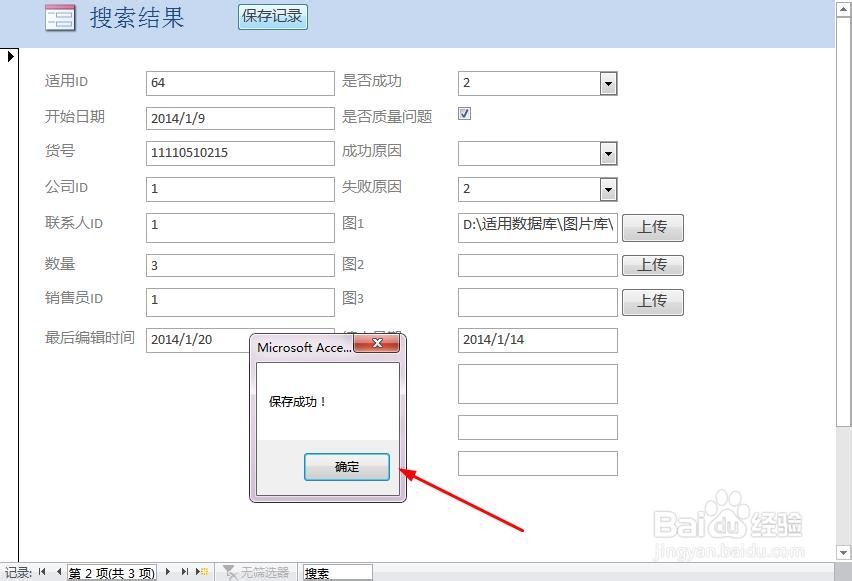
Task: Click the 无筛选器 filter indicator
Action: click(255, 572)
